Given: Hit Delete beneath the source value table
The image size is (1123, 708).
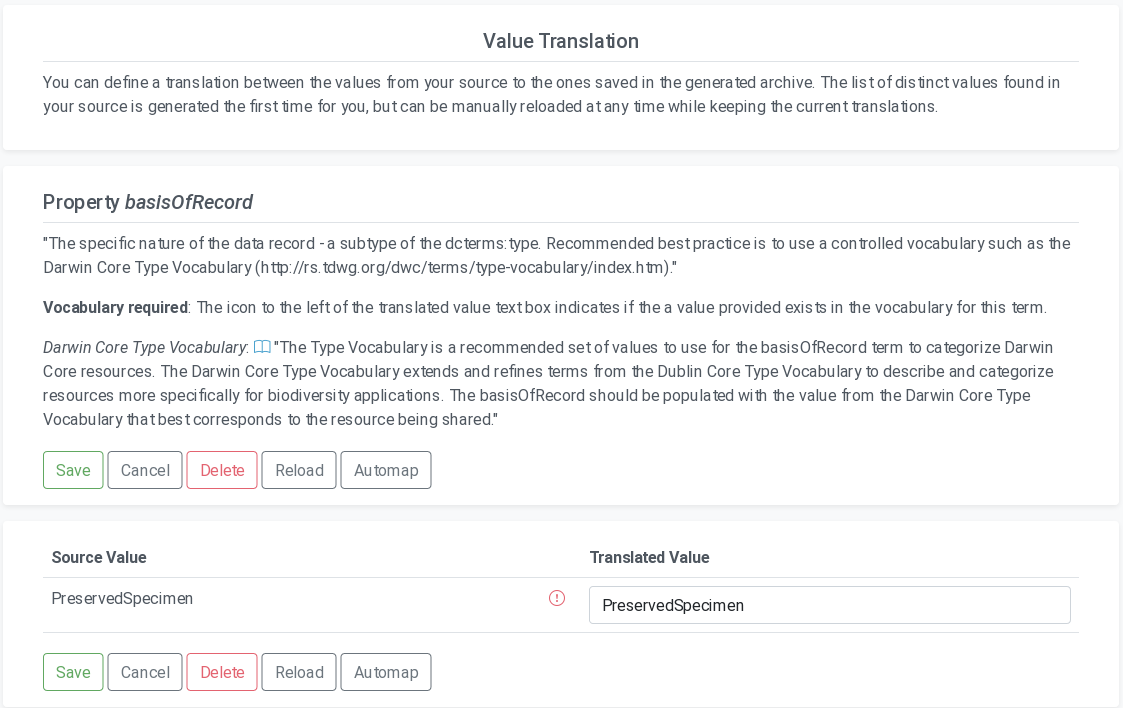Looking at the screenshot, I should click(222, 672).
